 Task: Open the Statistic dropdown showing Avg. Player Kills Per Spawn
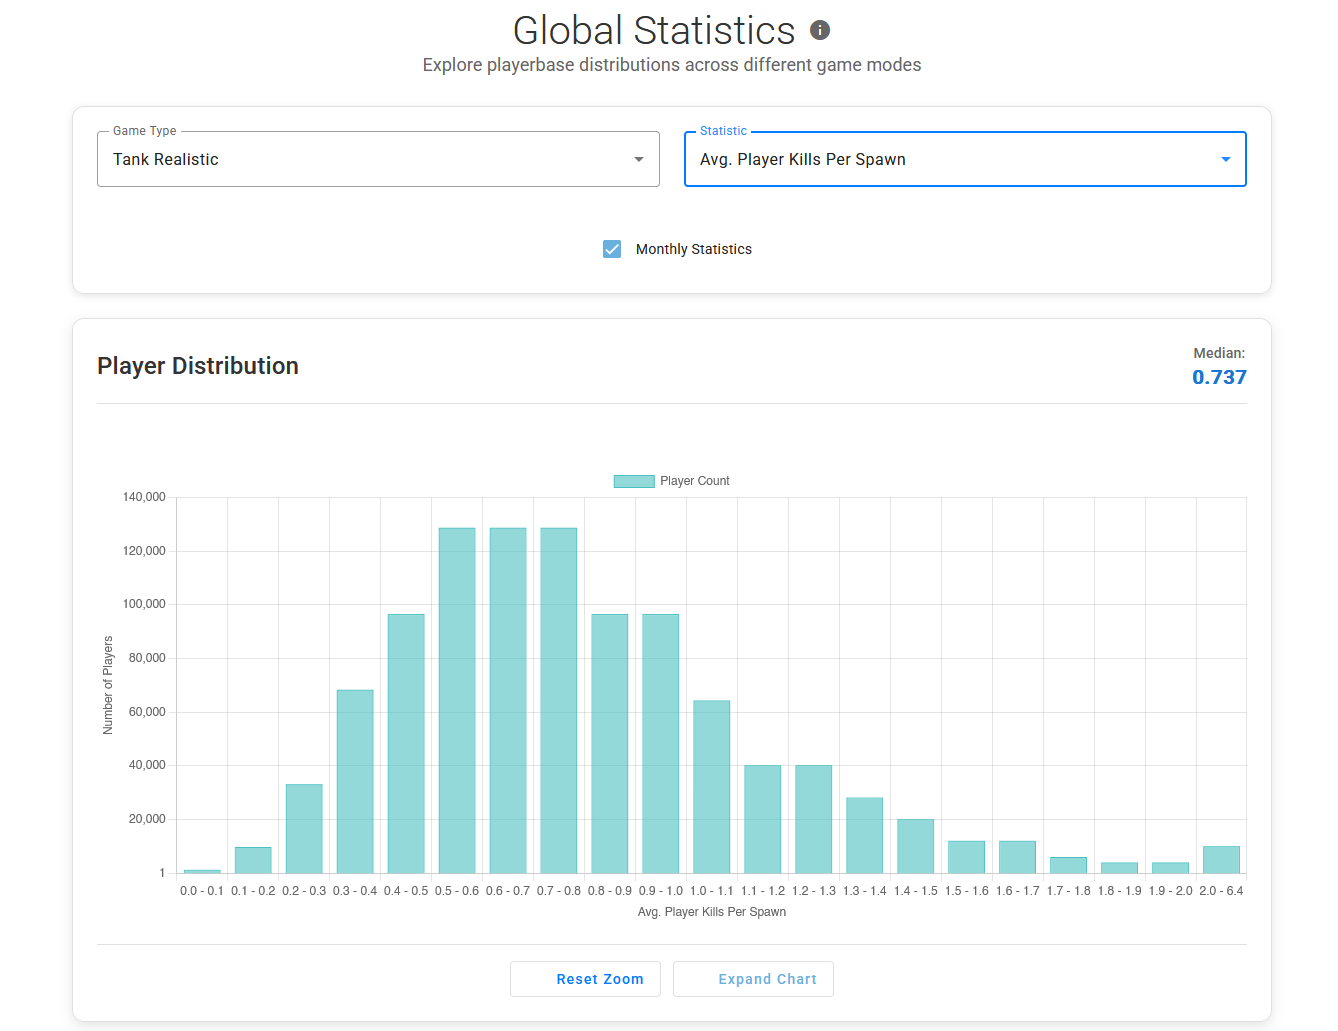click(x=965, y=159)
